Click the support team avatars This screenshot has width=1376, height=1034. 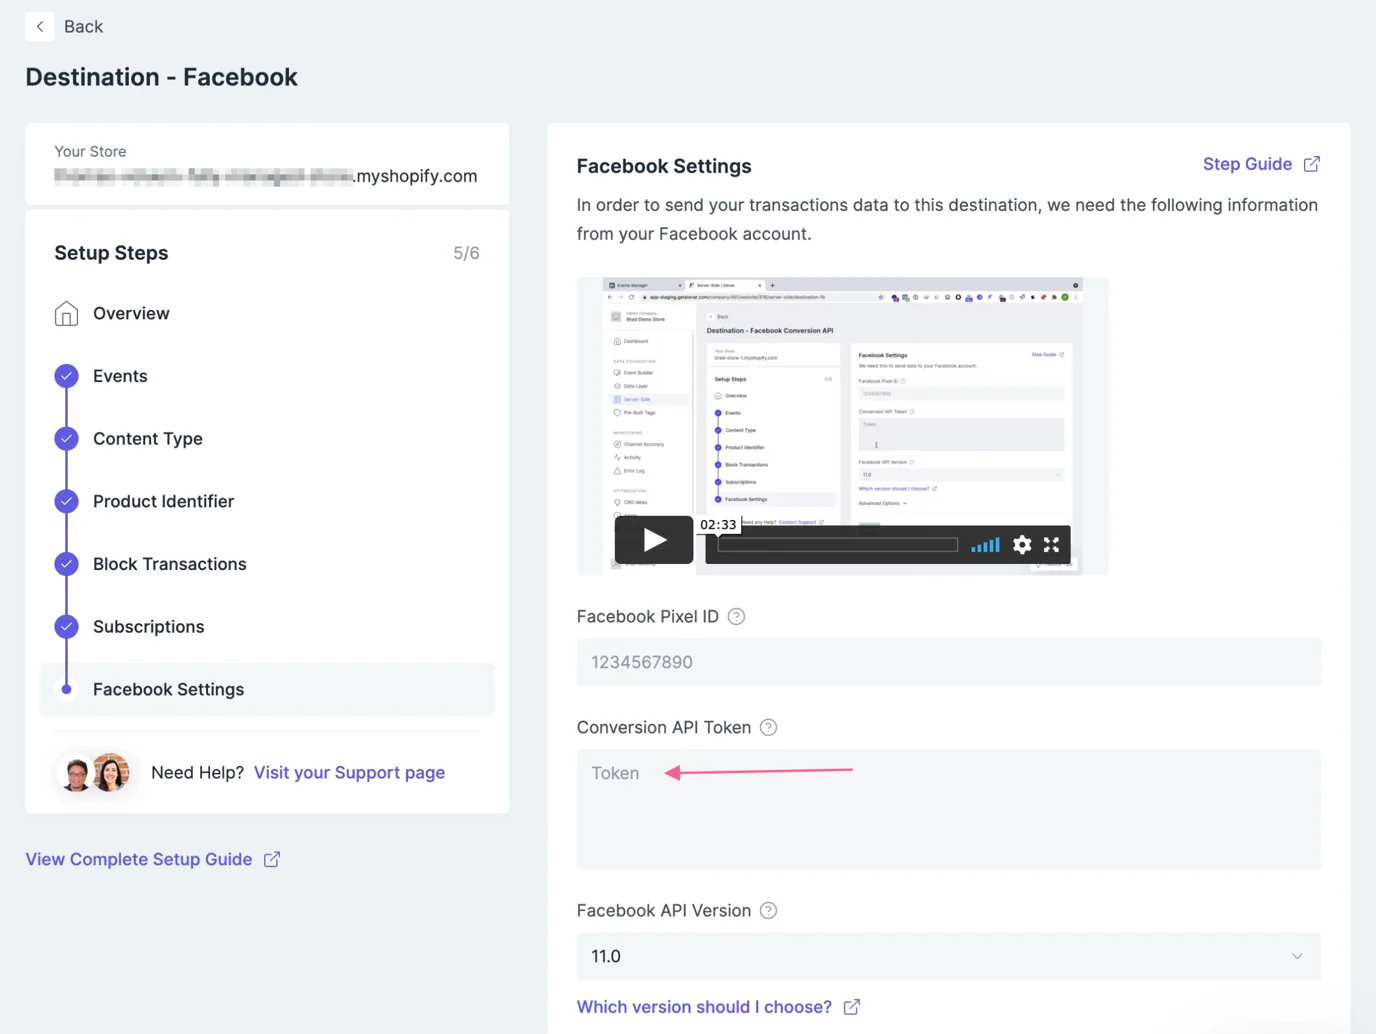(94, 773)
